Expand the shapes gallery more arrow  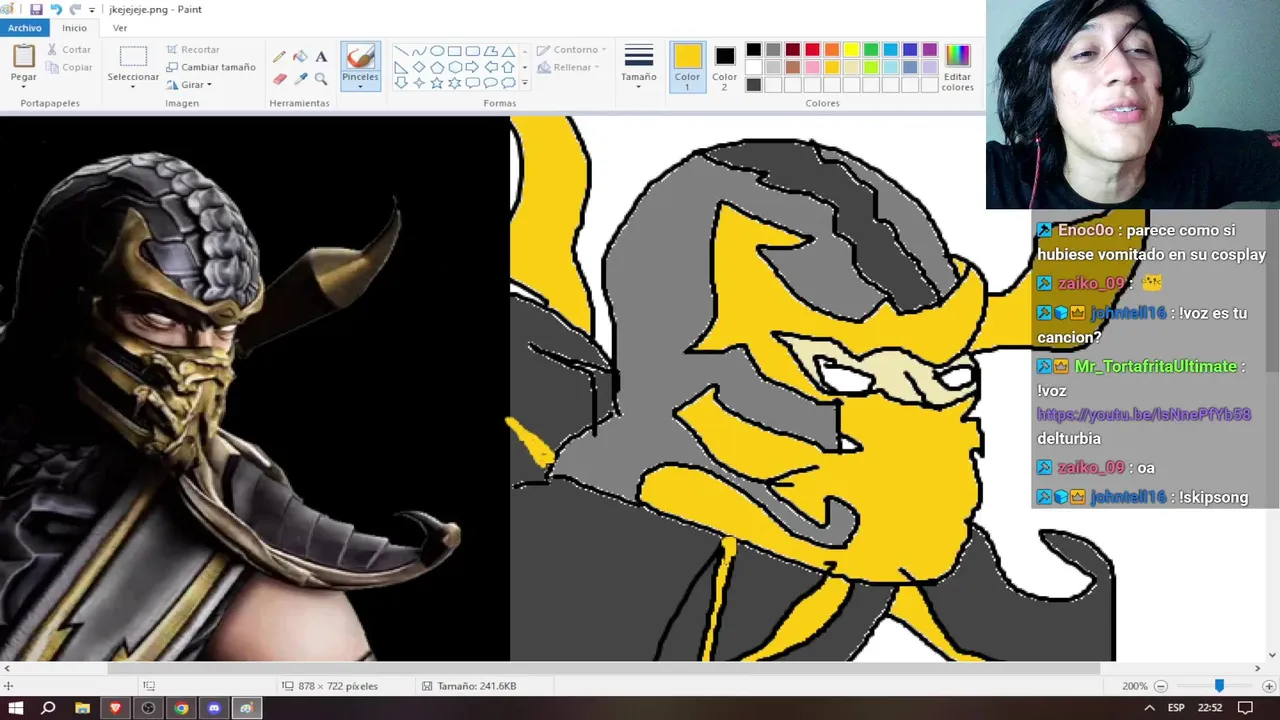(x=525, y=84)
